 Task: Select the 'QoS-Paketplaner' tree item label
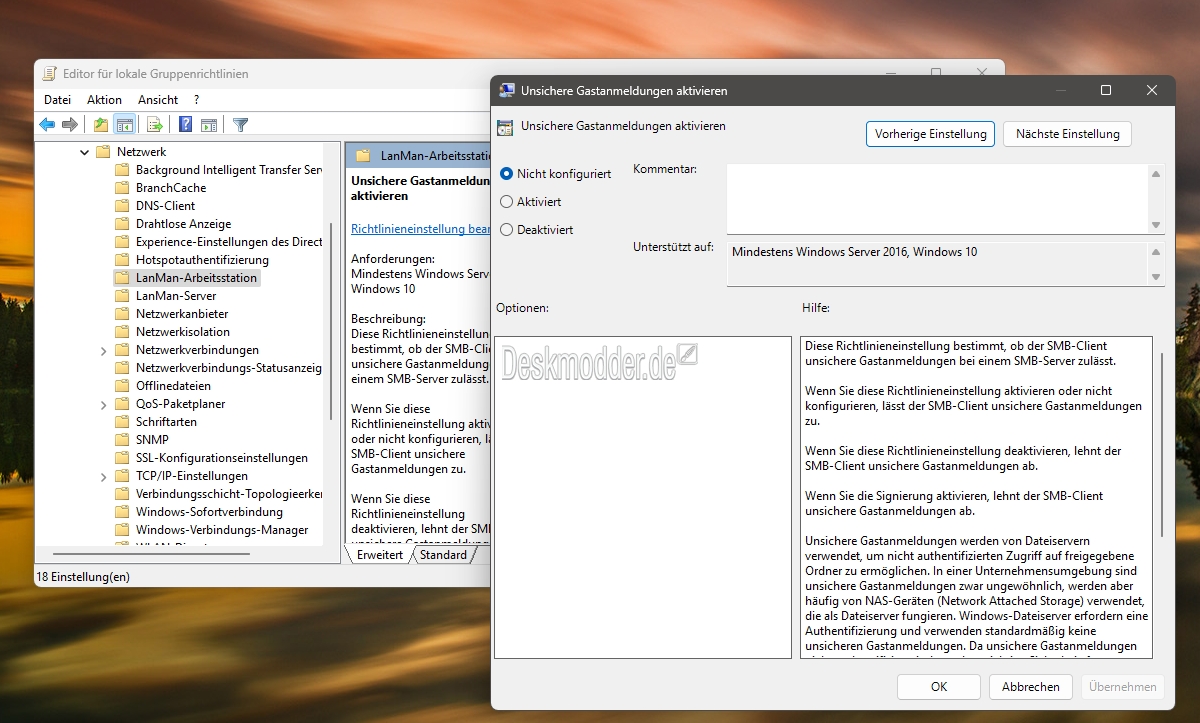pyautogui.click(x=181, y=404)
